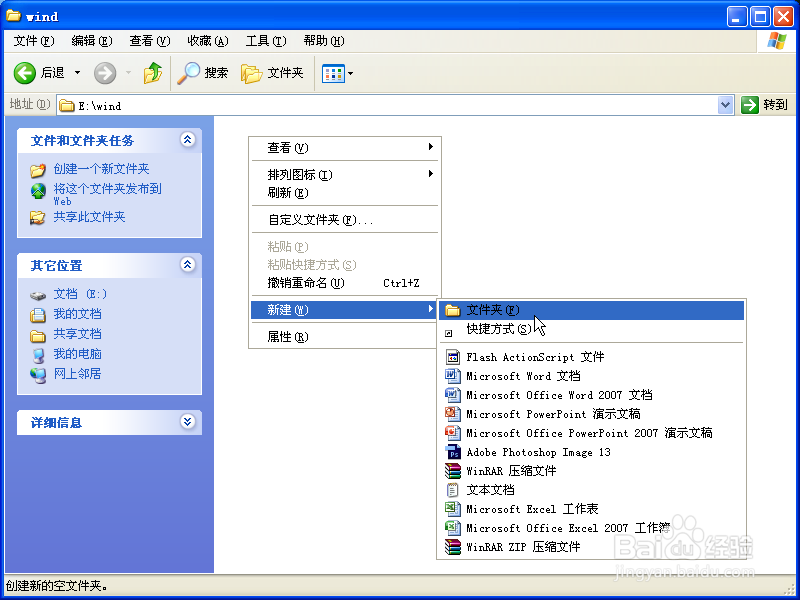The image size is (800, 600).
Task: Toggle the 文件夹 folders pane button
Action: point(272,73)
